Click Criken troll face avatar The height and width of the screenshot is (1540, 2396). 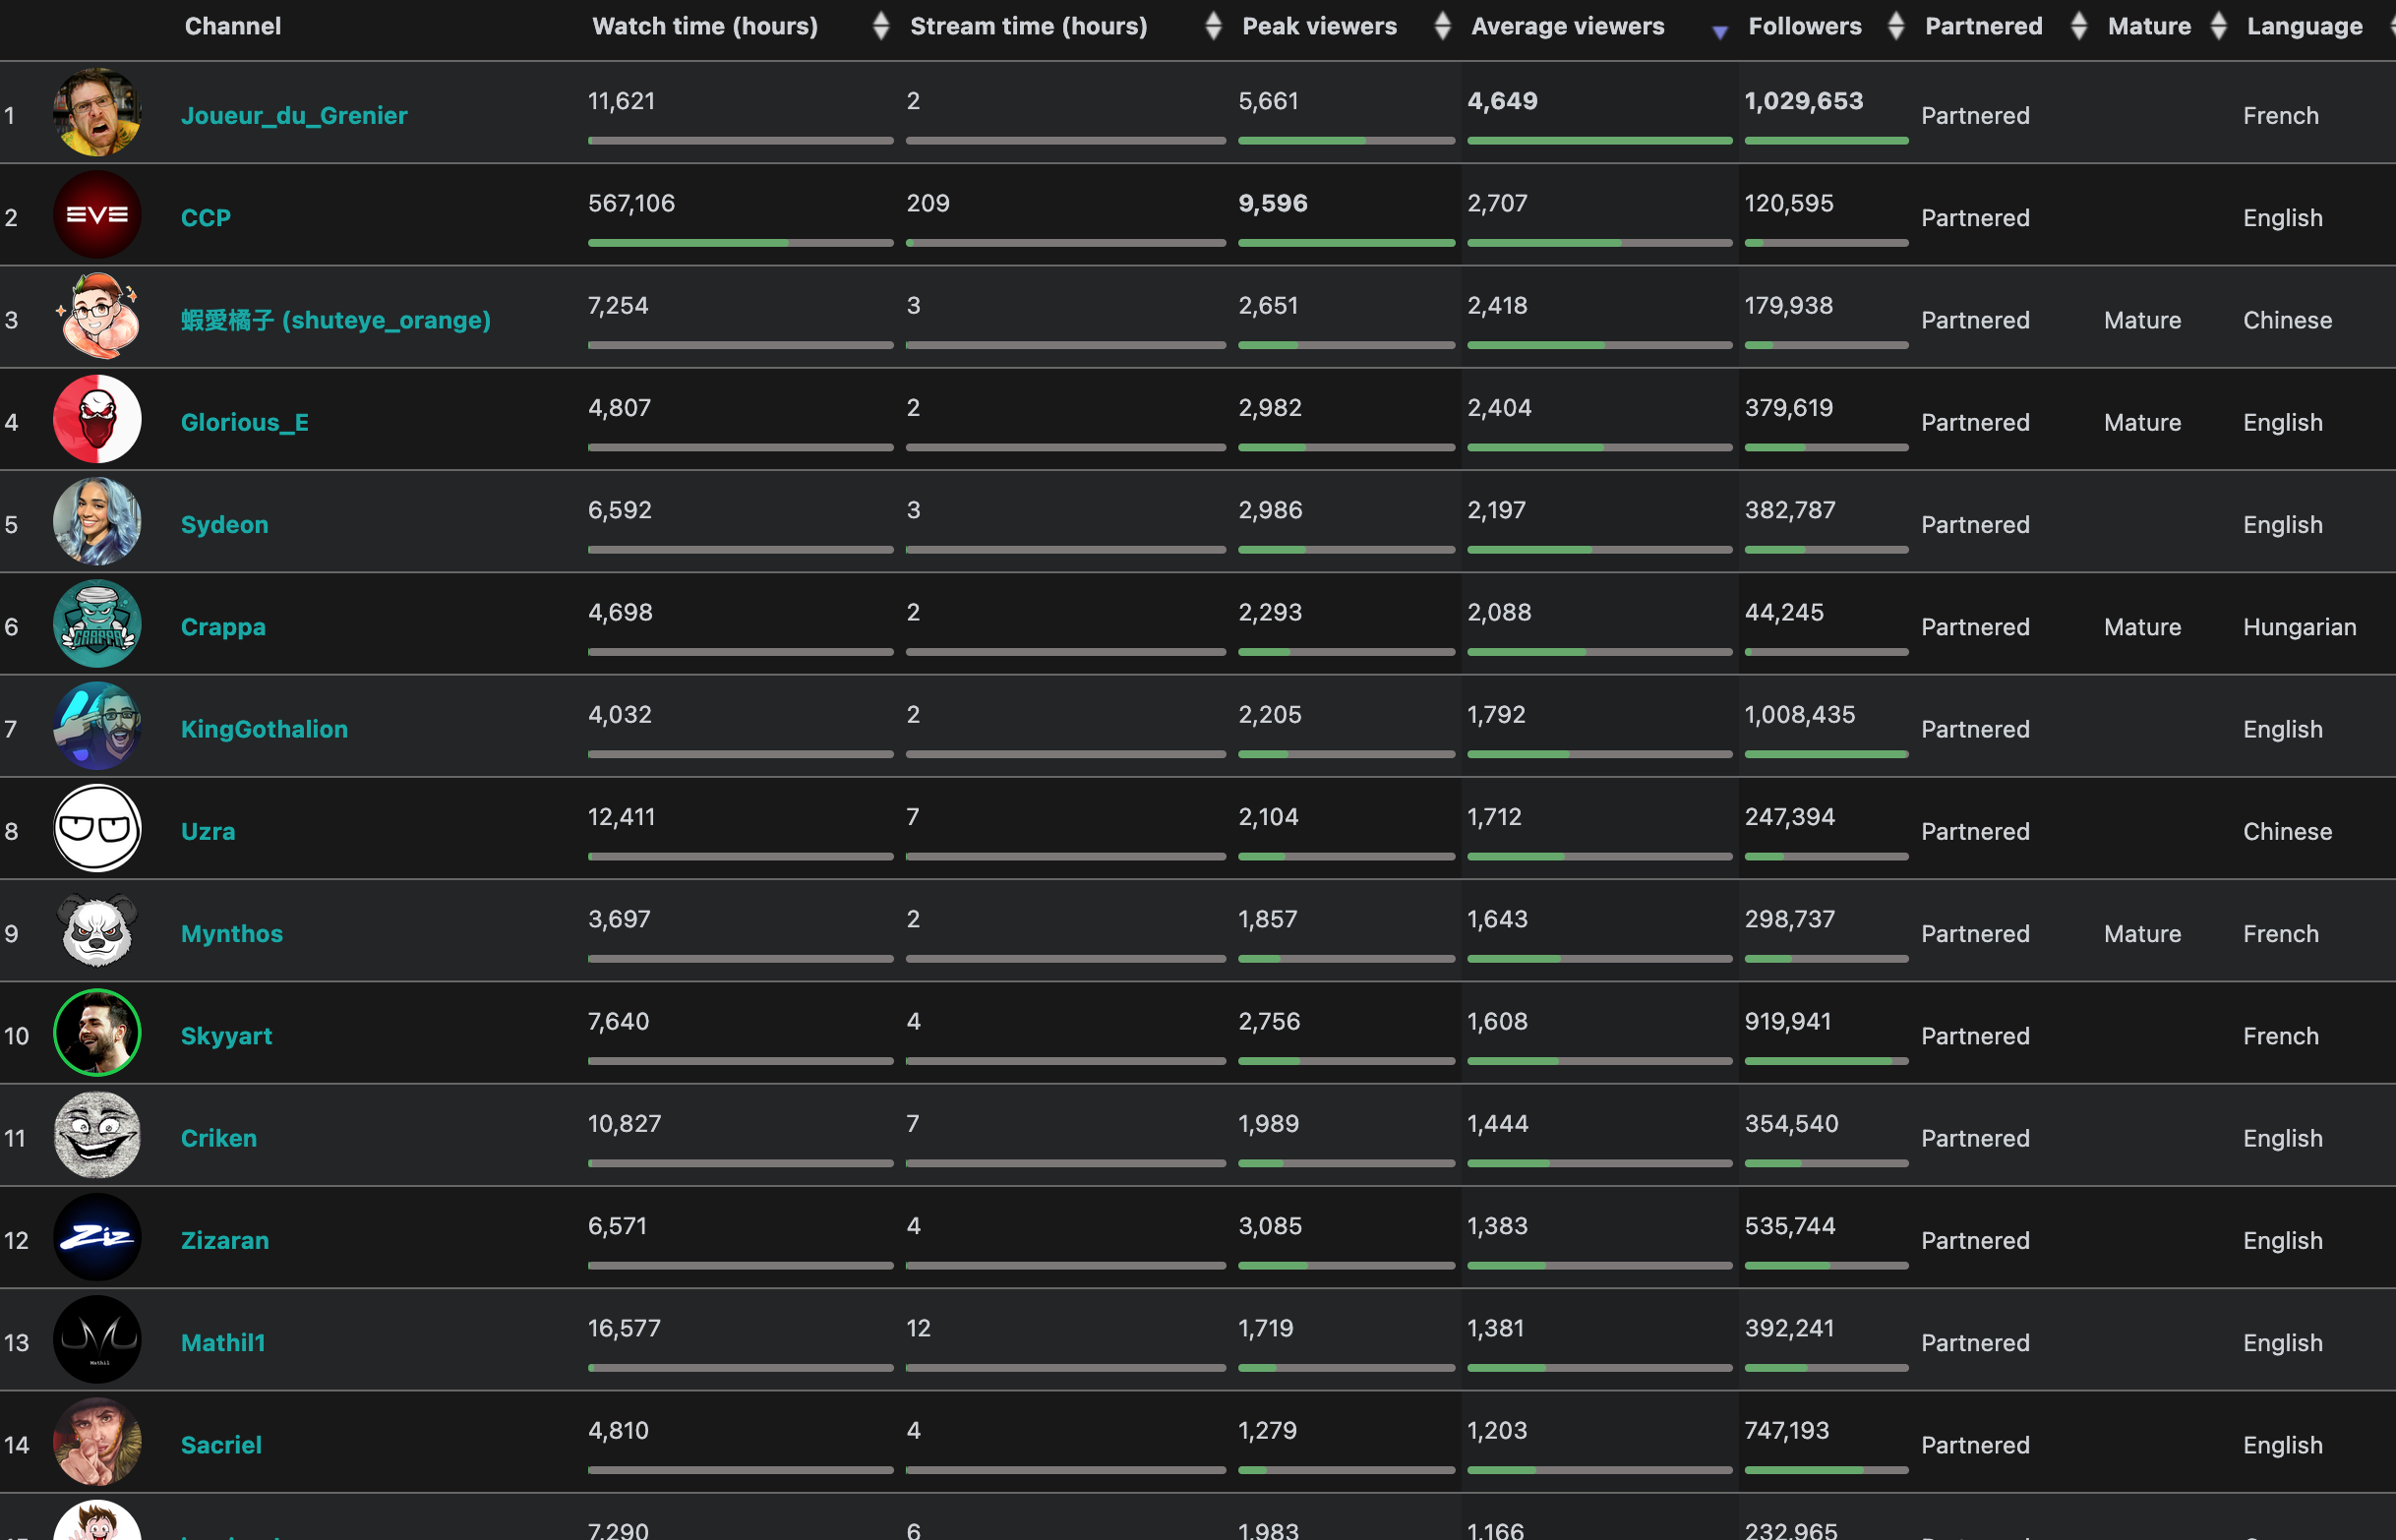[97, 1134]
